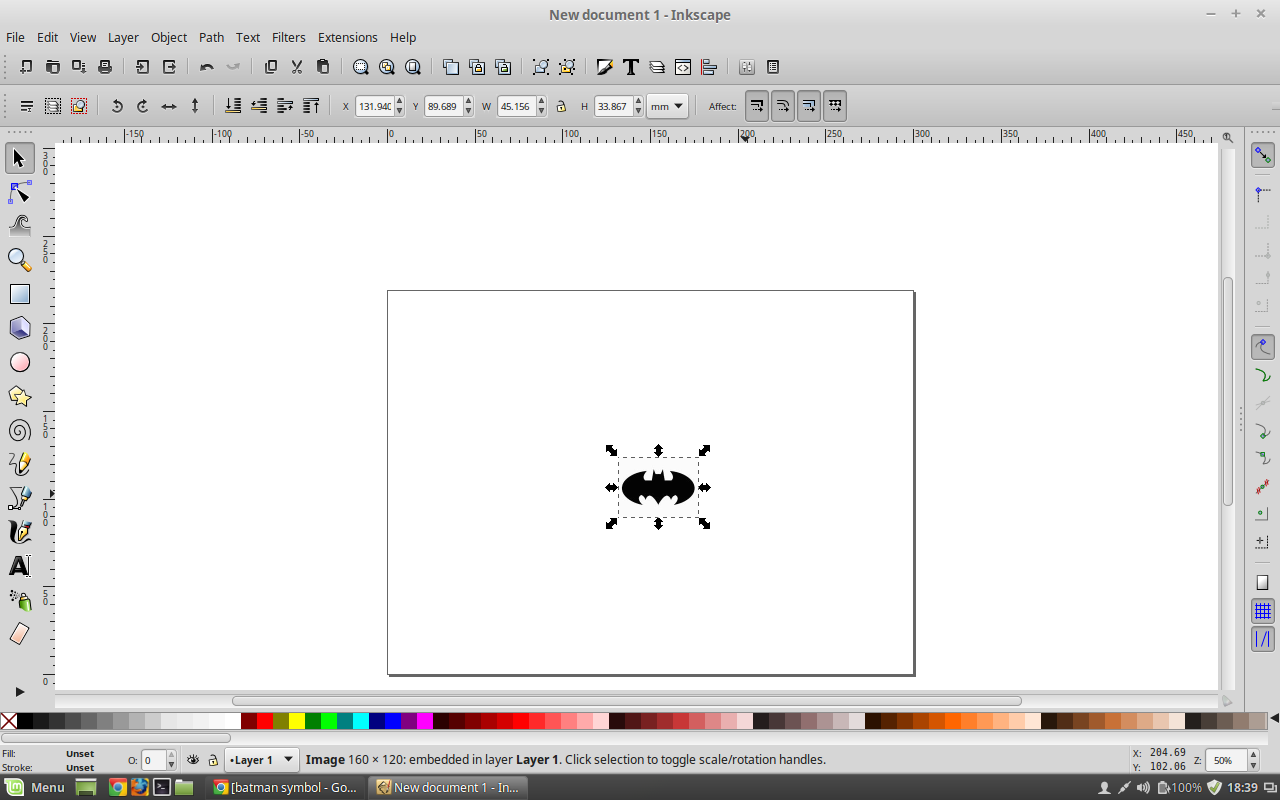
Task: Switch to batman symbol Chrome taskbar window
Action: [286, 787]
